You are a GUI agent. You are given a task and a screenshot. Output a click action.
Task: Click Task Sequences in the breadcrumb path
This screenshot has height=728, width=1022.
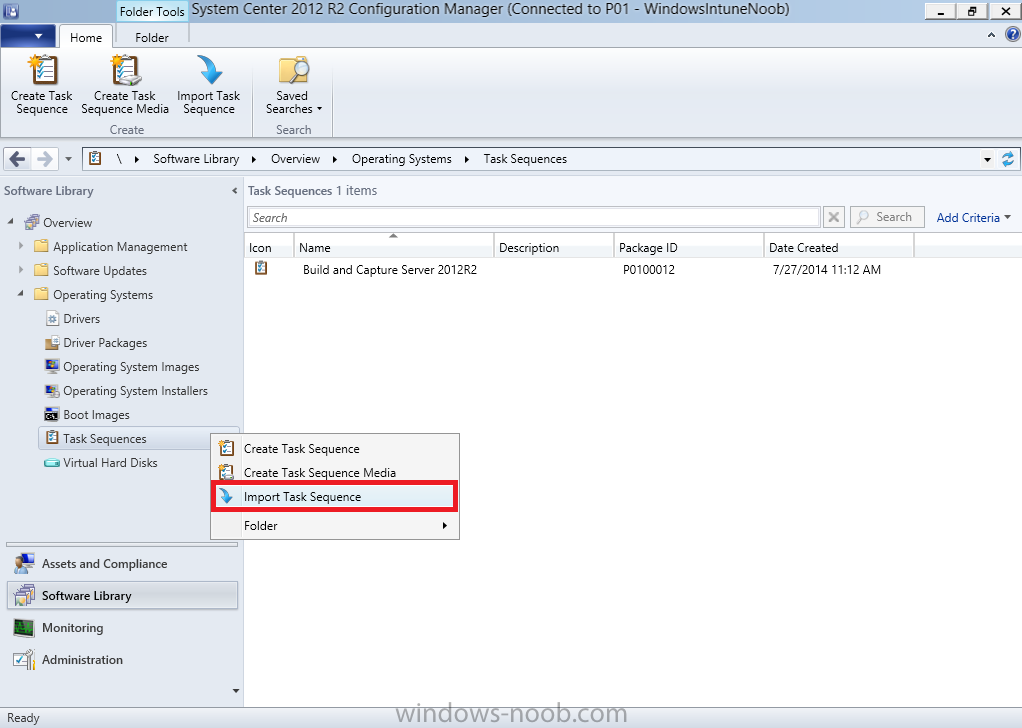pyautogui.click(x=525, y=159)
